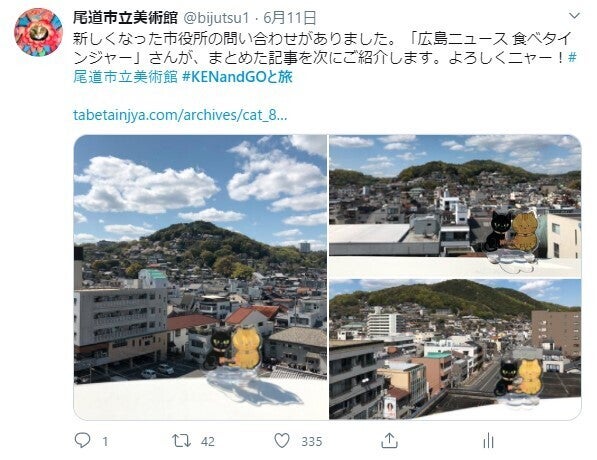Image resolution: width=597 pixels, height=460 pixels.
Task: Open the 尾道市立美術館 display name
Action: point(125,18)
